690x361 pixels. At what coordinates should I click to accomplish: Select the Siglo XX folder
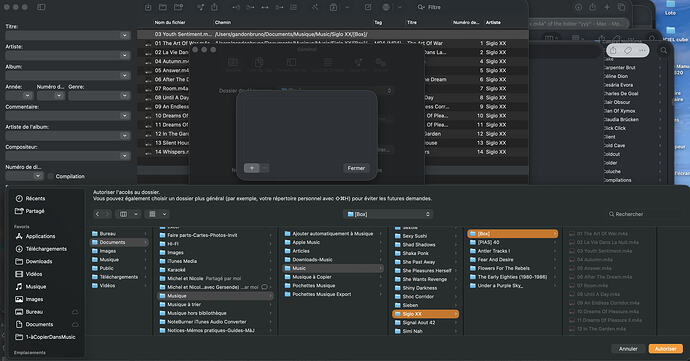click(x=426, y=314)
